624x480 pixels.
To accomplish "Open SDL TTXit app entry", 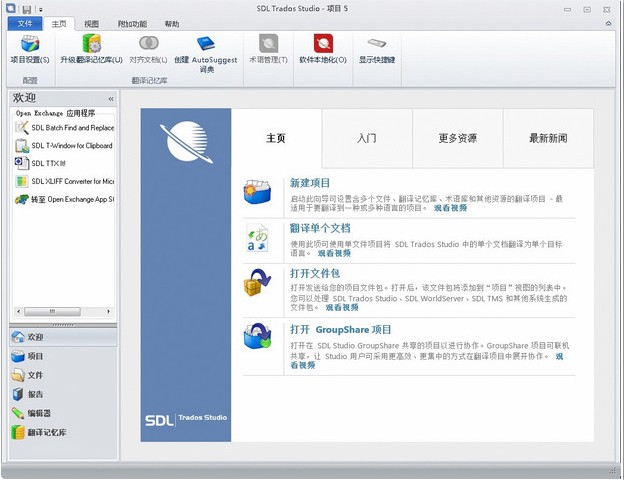I will tap(40, 163).
